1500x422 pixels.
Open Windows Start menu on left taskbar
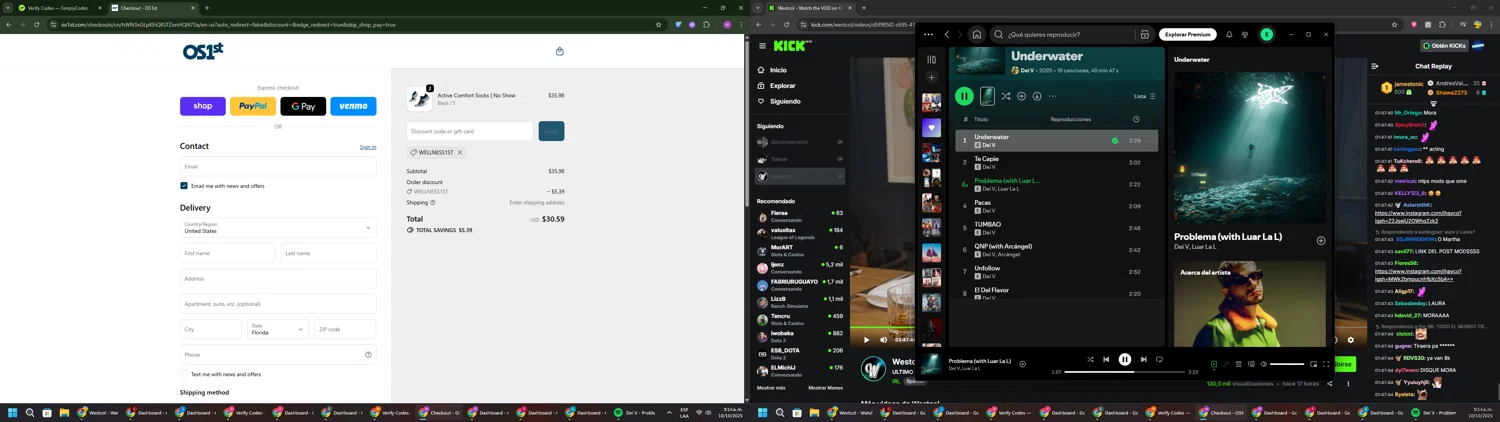pyautogui.click(x=13, y=412)
